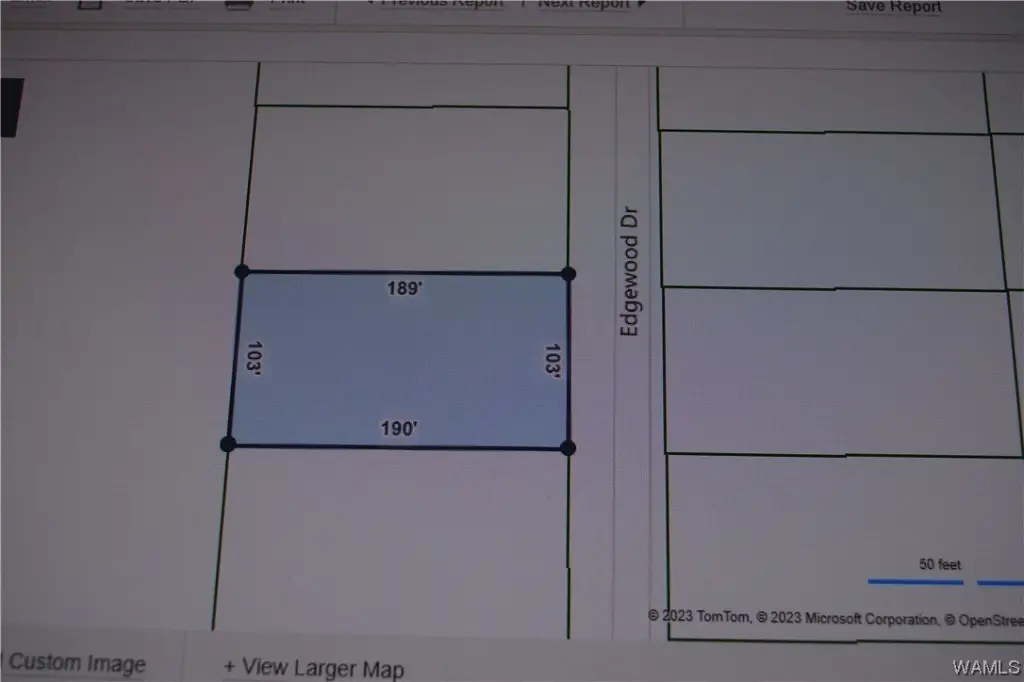Click the 50 feet scale bar
The height and width of the screenshot is (682, 1024).
point(915,580)
